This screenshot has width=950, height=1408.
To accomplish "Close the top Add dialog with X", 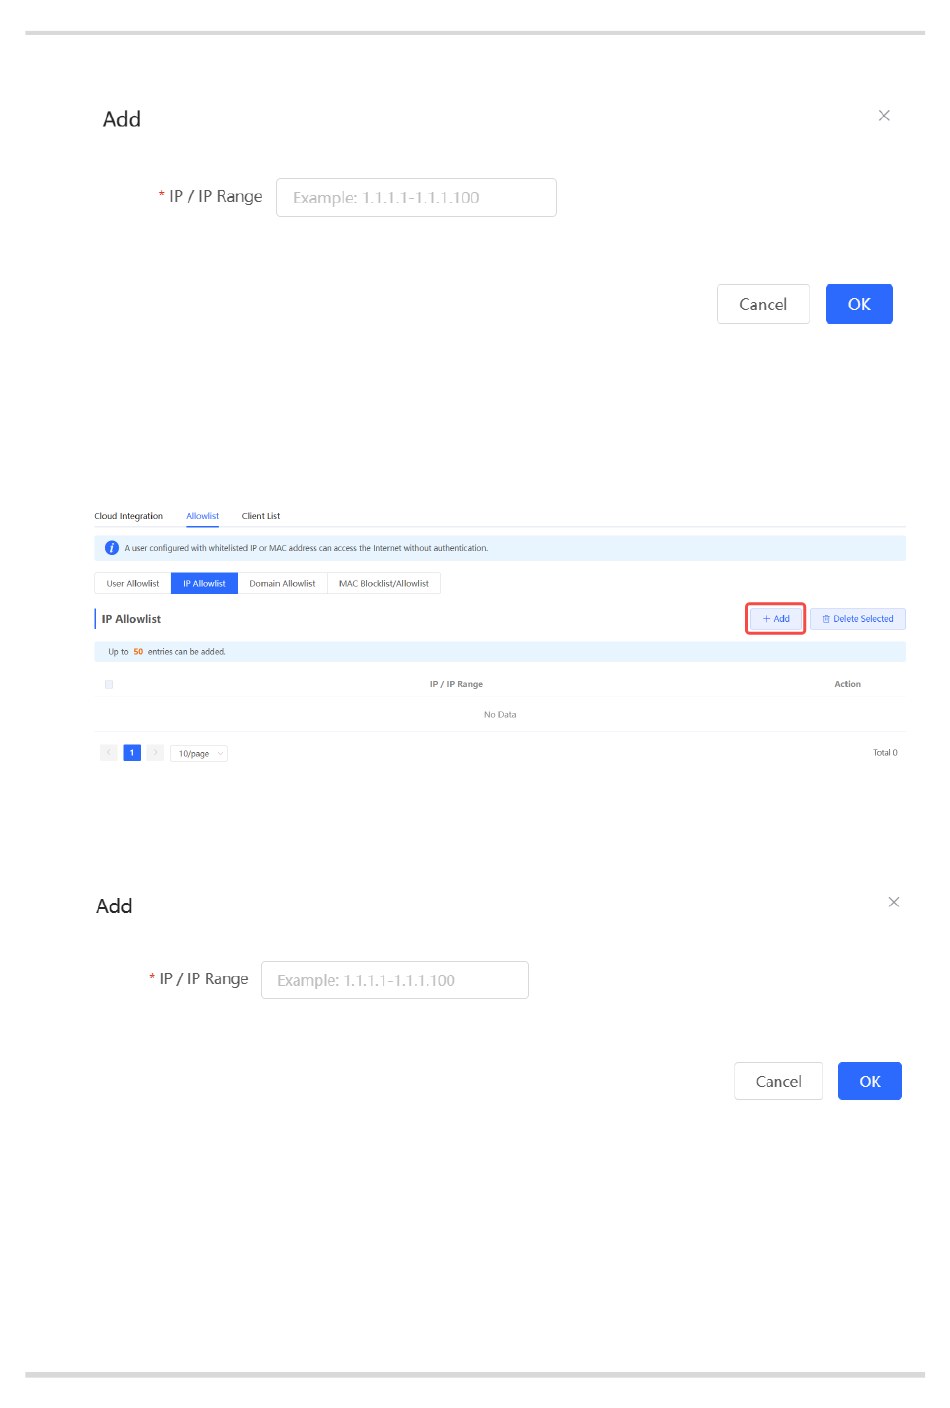I will 884,116.
